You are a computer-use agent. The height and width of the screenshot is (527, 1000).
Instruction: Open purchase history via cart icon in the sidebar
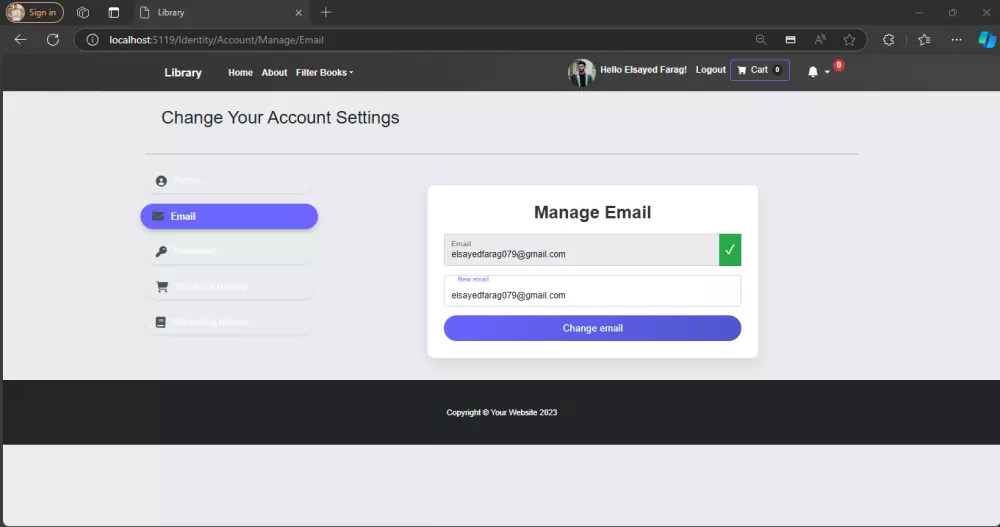pyautogui.click(x=230, y=286)
